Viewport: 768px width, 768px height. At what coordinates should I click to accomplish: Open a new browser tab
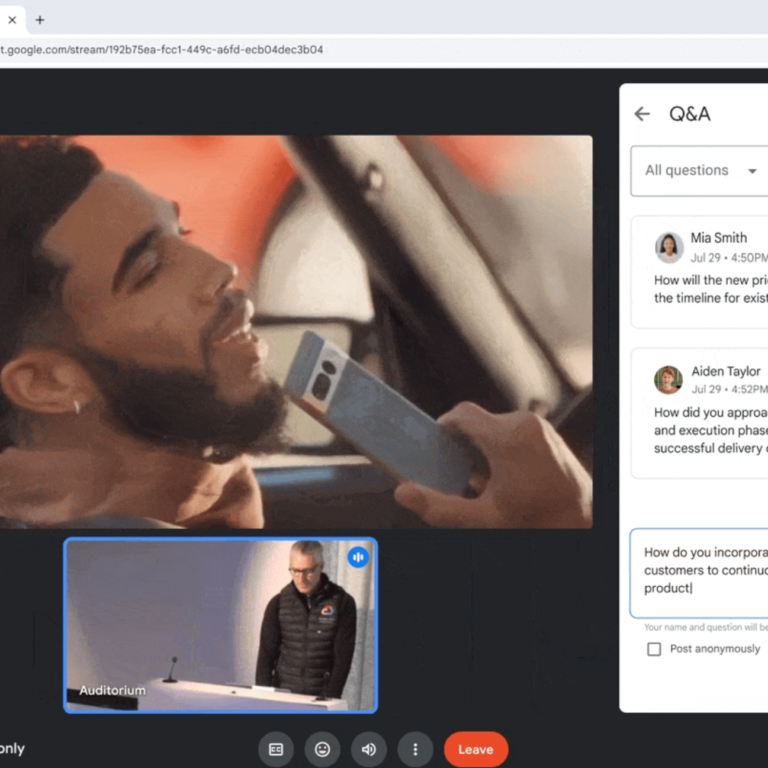40,19
